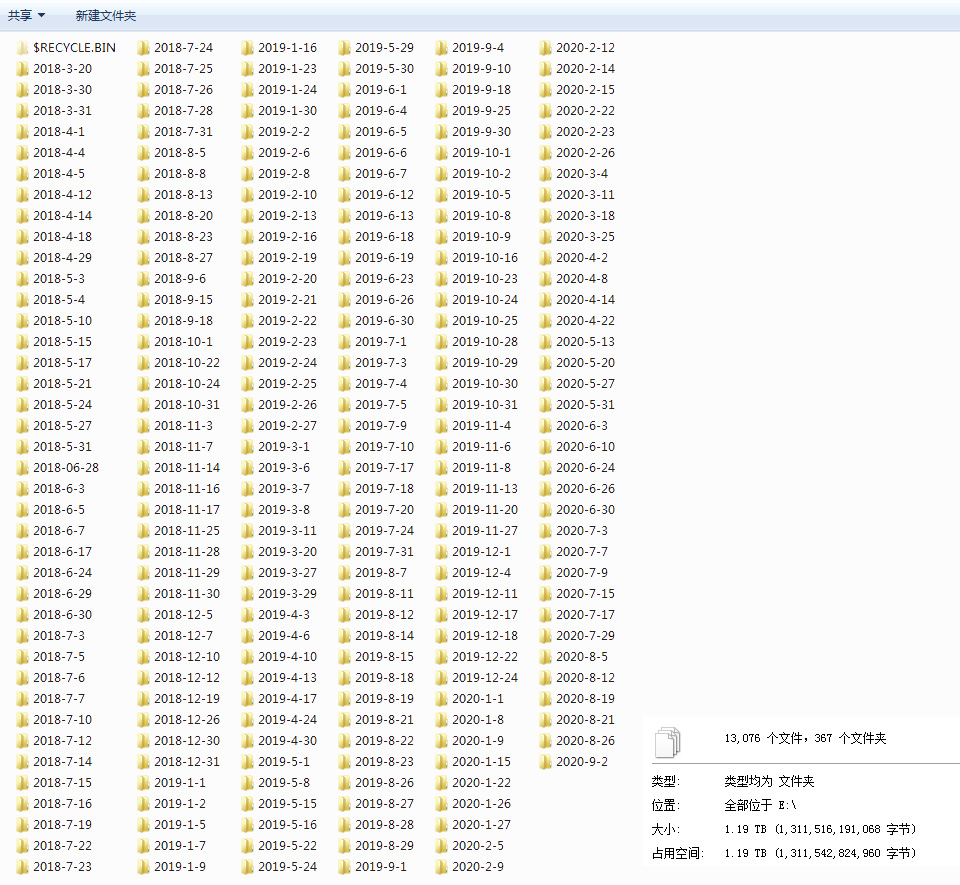The image size is (960, 885).
Task: Select the 2018-06-28 folder icon
Action: click(x=23, y=468)
